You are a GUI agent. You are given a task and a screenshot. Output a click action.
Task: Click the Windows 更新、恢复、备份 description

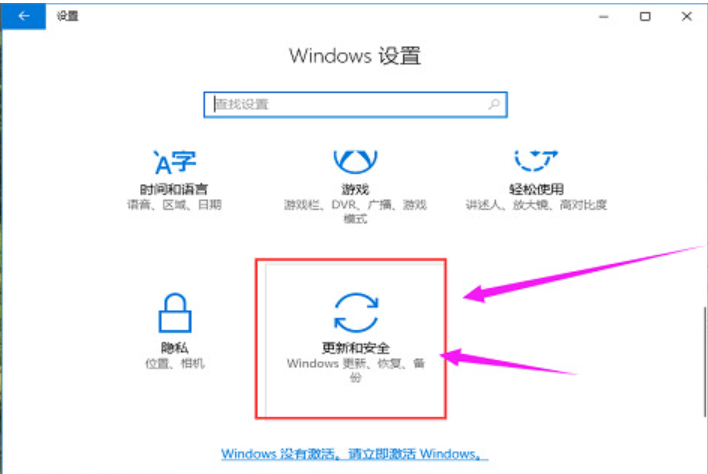click(x=356, y=370)
